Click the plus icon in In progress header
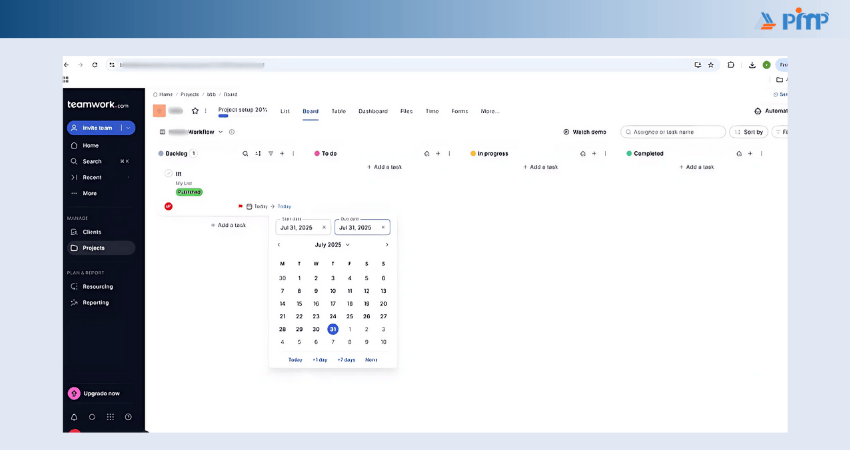850x450 pixels. pos(594,153)
